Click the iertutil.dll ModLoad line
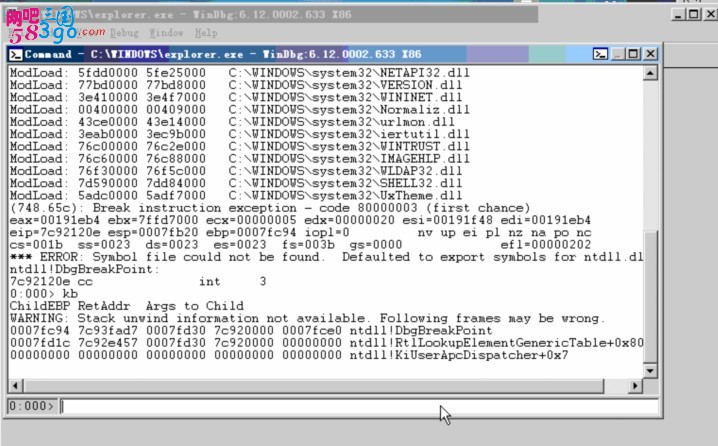Viewport: 718px width, 446px height. 239,134
